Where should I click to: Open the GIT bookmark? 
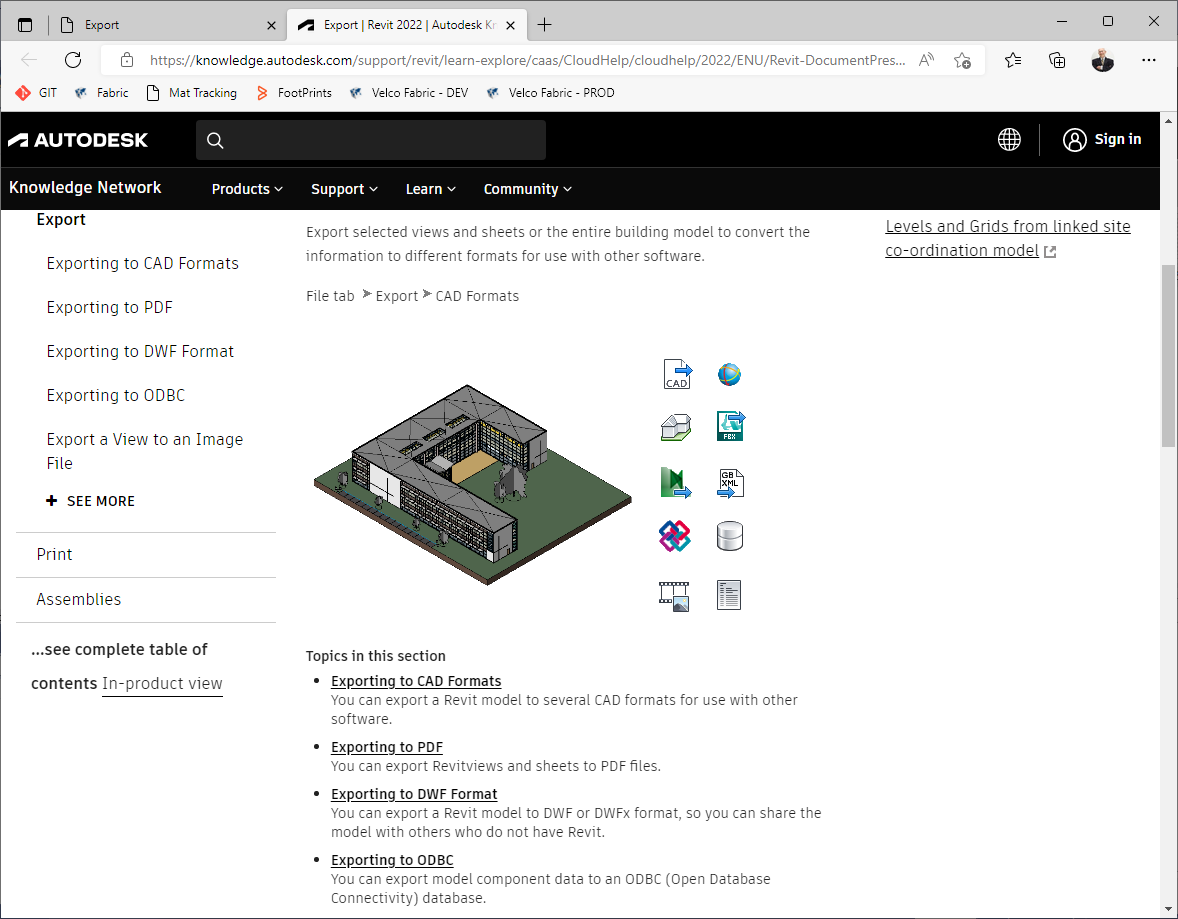36,92
